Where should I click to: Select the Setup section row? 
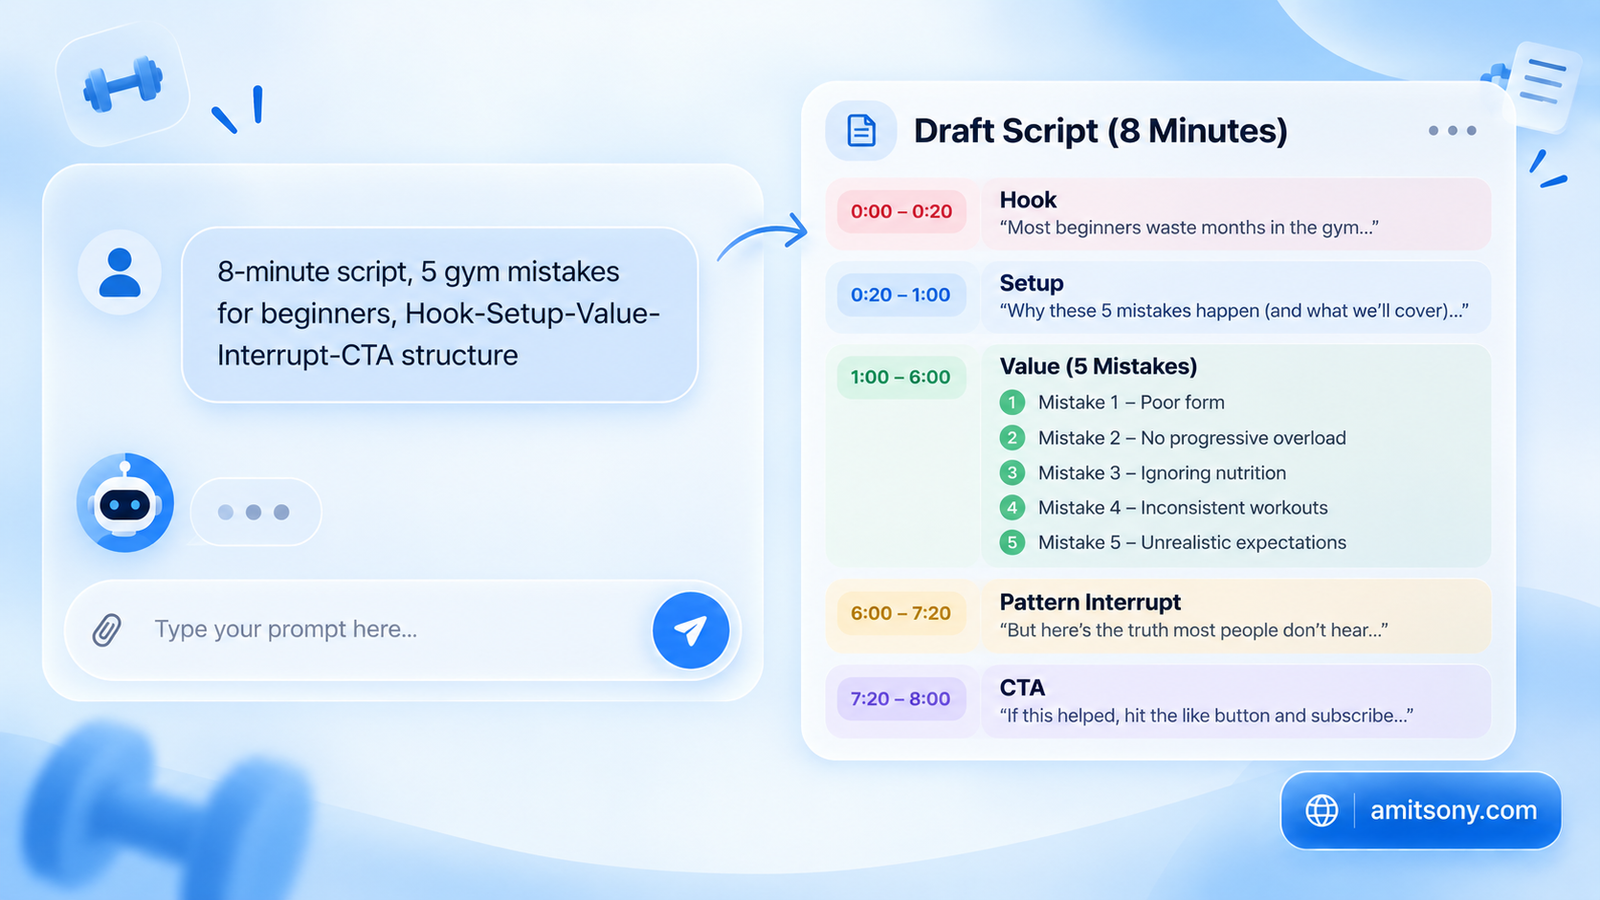(1158, 297)
